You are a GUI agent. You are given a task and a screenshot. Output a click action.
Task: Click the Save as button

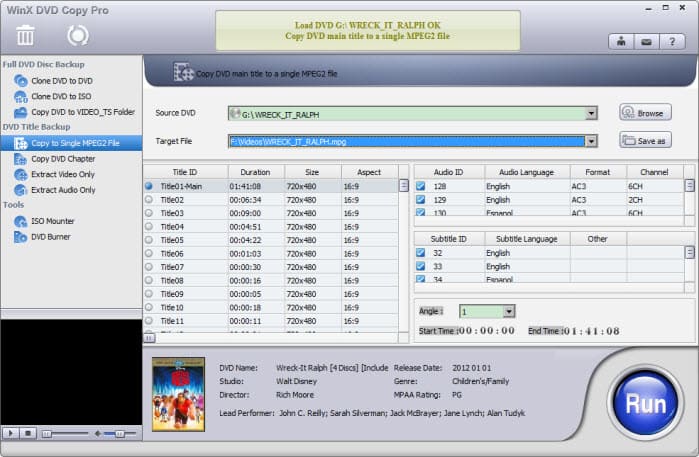[x=645, y=140]
